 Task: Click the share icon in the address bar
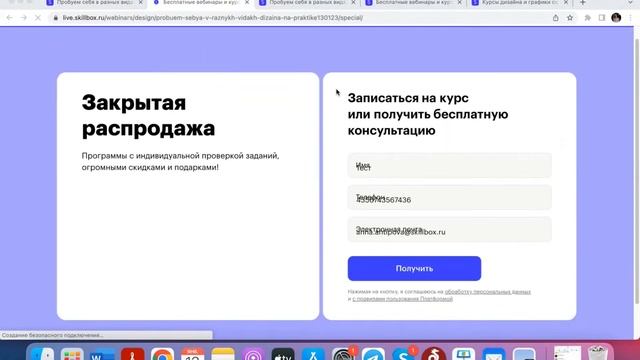pyautogui.click(x=556, y=18)
